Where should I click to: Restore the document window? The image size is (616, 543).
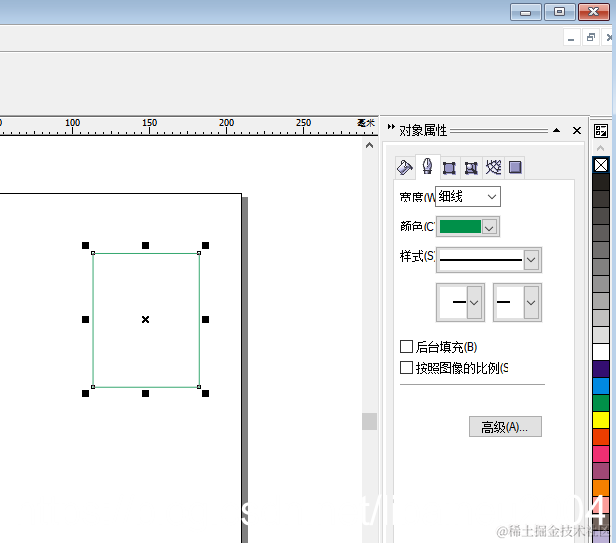(590, 37)
